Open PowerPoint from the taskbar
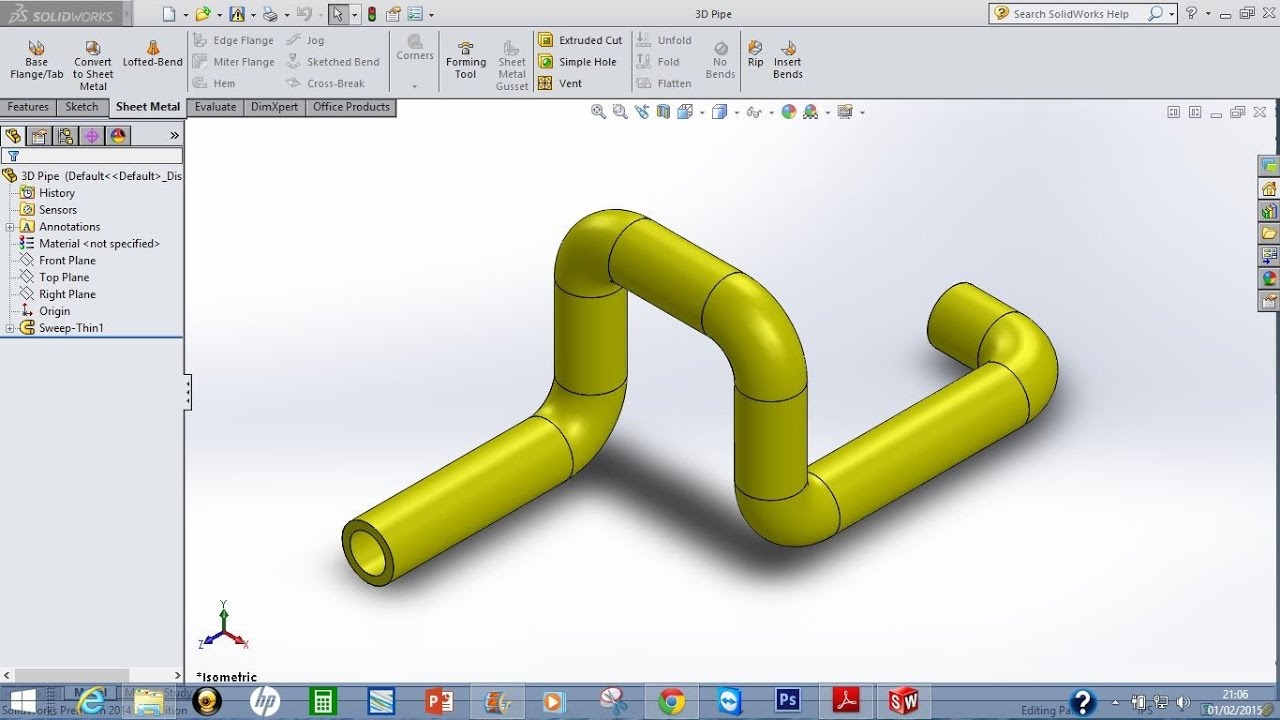 coord(440,702)
